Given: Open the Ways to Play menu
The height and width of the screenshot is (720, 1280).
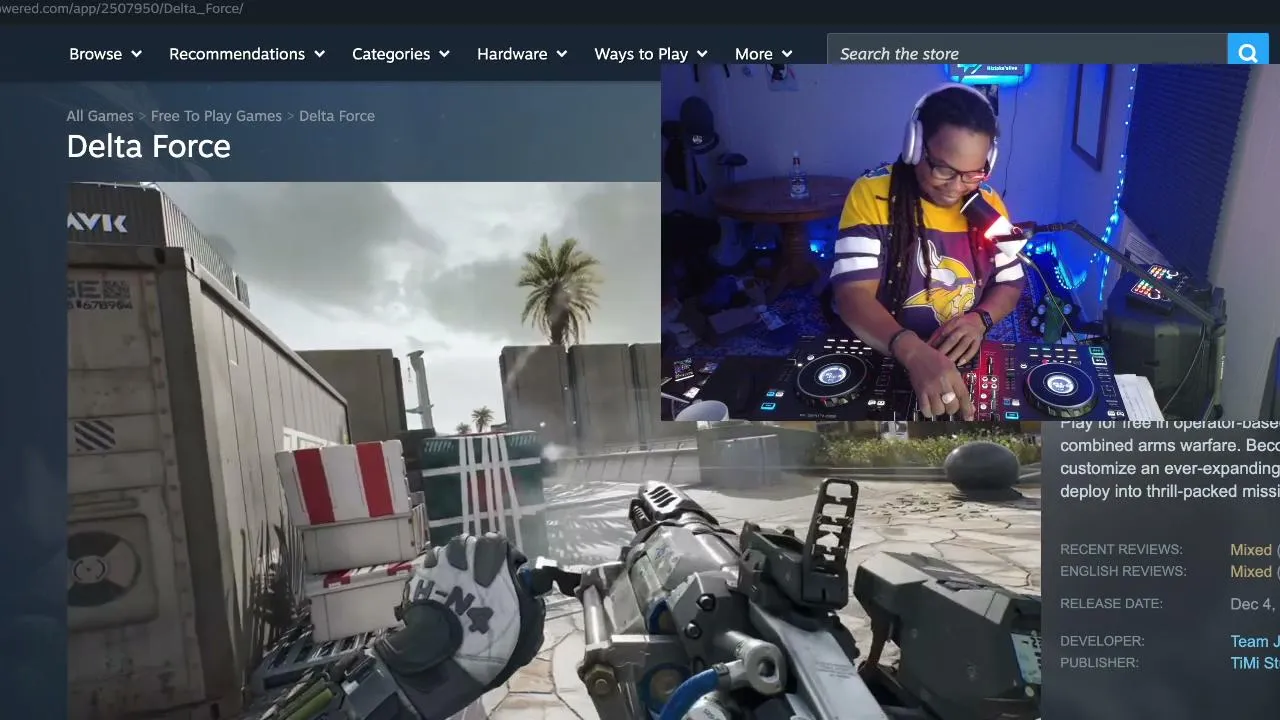Looking at the screenshot, I should coord(651,54).
